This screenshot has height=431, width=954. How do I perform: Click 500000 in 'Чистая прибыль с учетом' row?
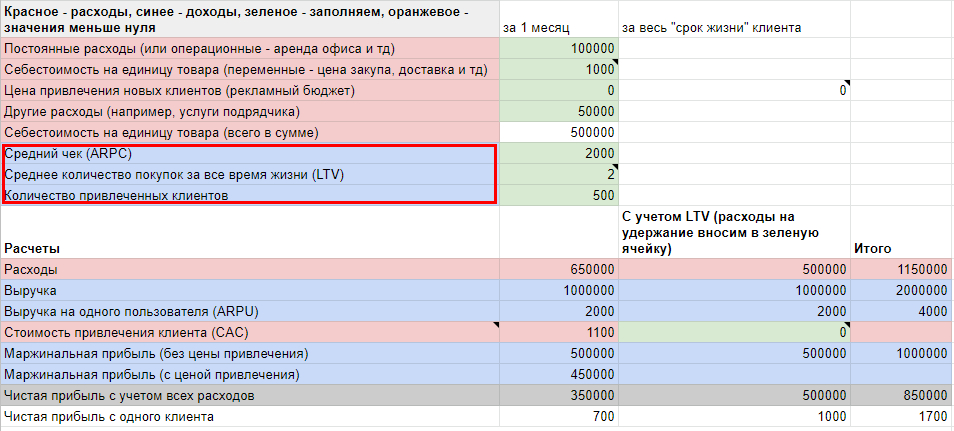[734, 395]
